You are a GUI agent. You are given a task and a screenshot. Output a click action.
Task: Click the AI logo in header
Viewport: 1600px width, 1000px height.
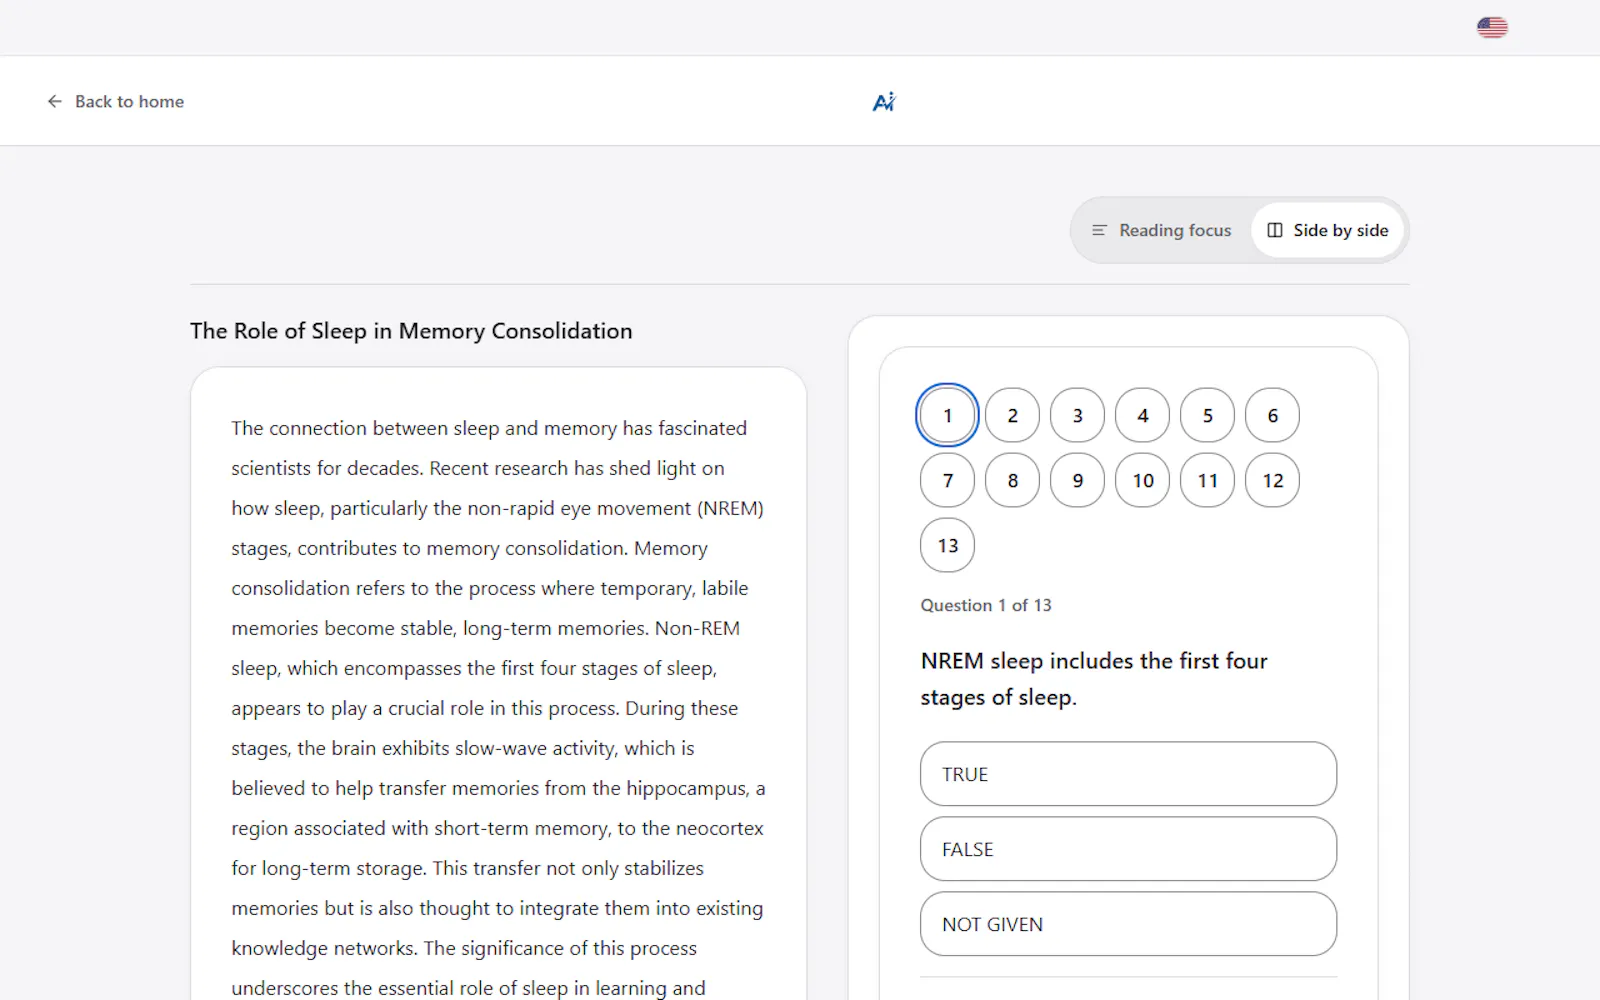pyautogui.click(x=884, y=102)
